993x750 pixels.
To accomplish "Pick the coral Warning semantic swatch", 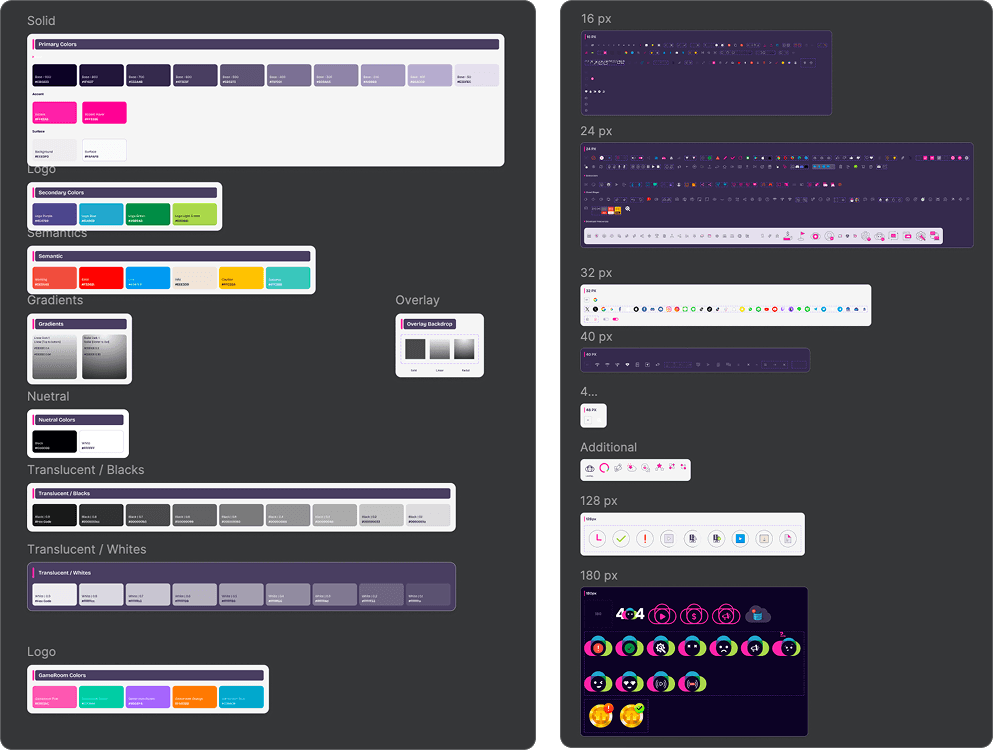I will click(x=54, y=278).
